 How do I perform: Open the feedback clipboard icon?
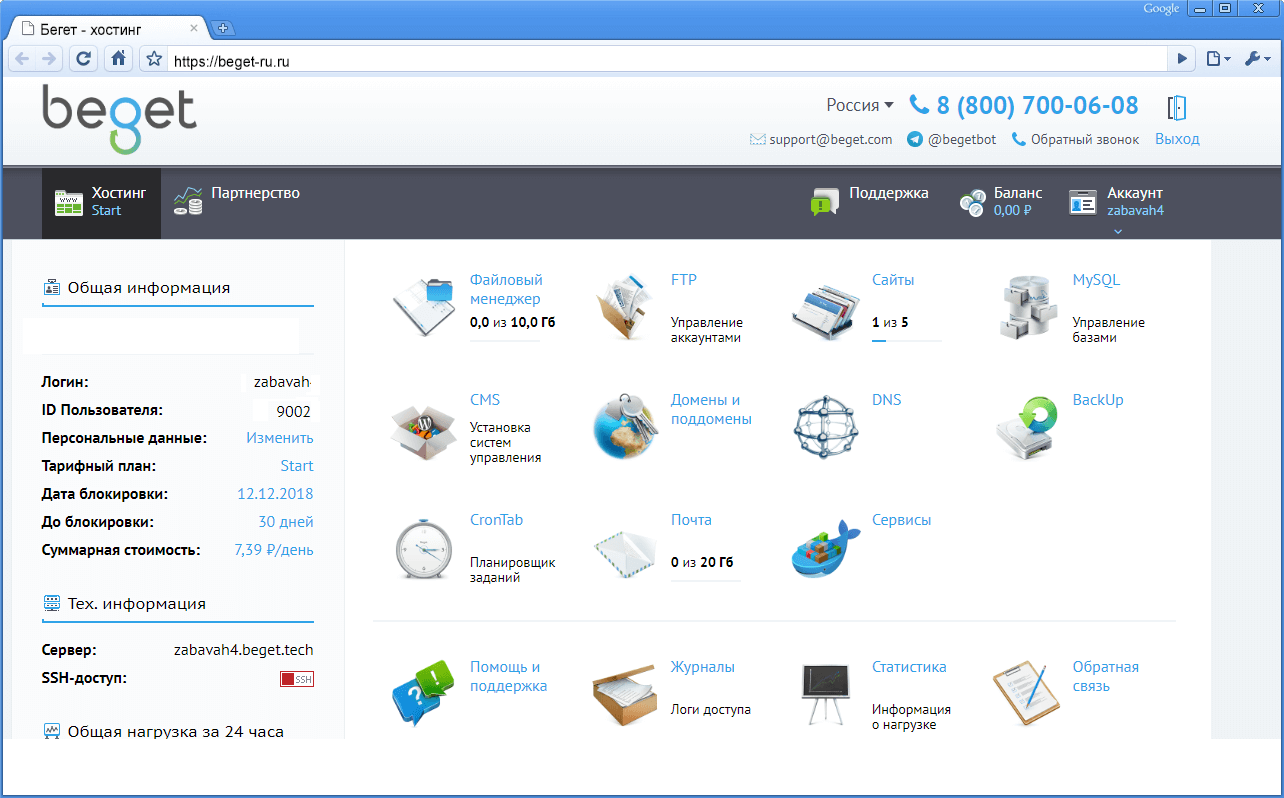click(x=1027, y=692)
